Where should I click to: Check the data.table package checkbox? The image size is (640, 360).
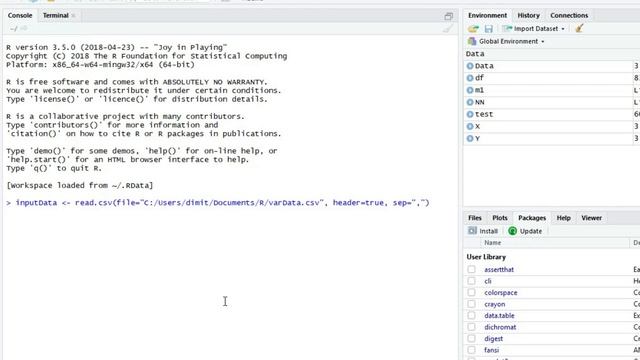coord(471,316)
